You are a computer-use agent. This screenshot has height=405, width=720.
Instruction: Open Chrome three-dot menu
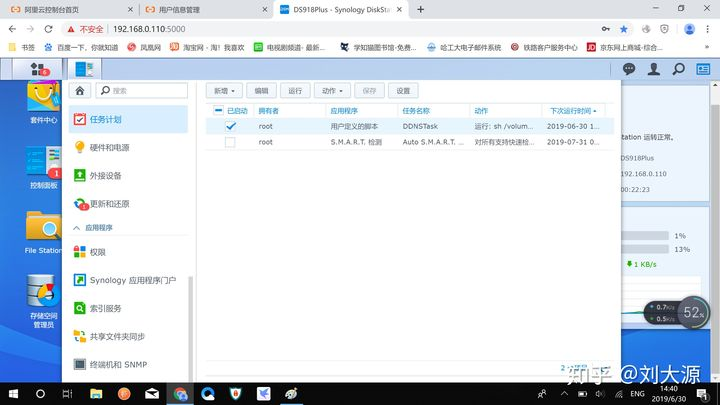click(708, 29)
